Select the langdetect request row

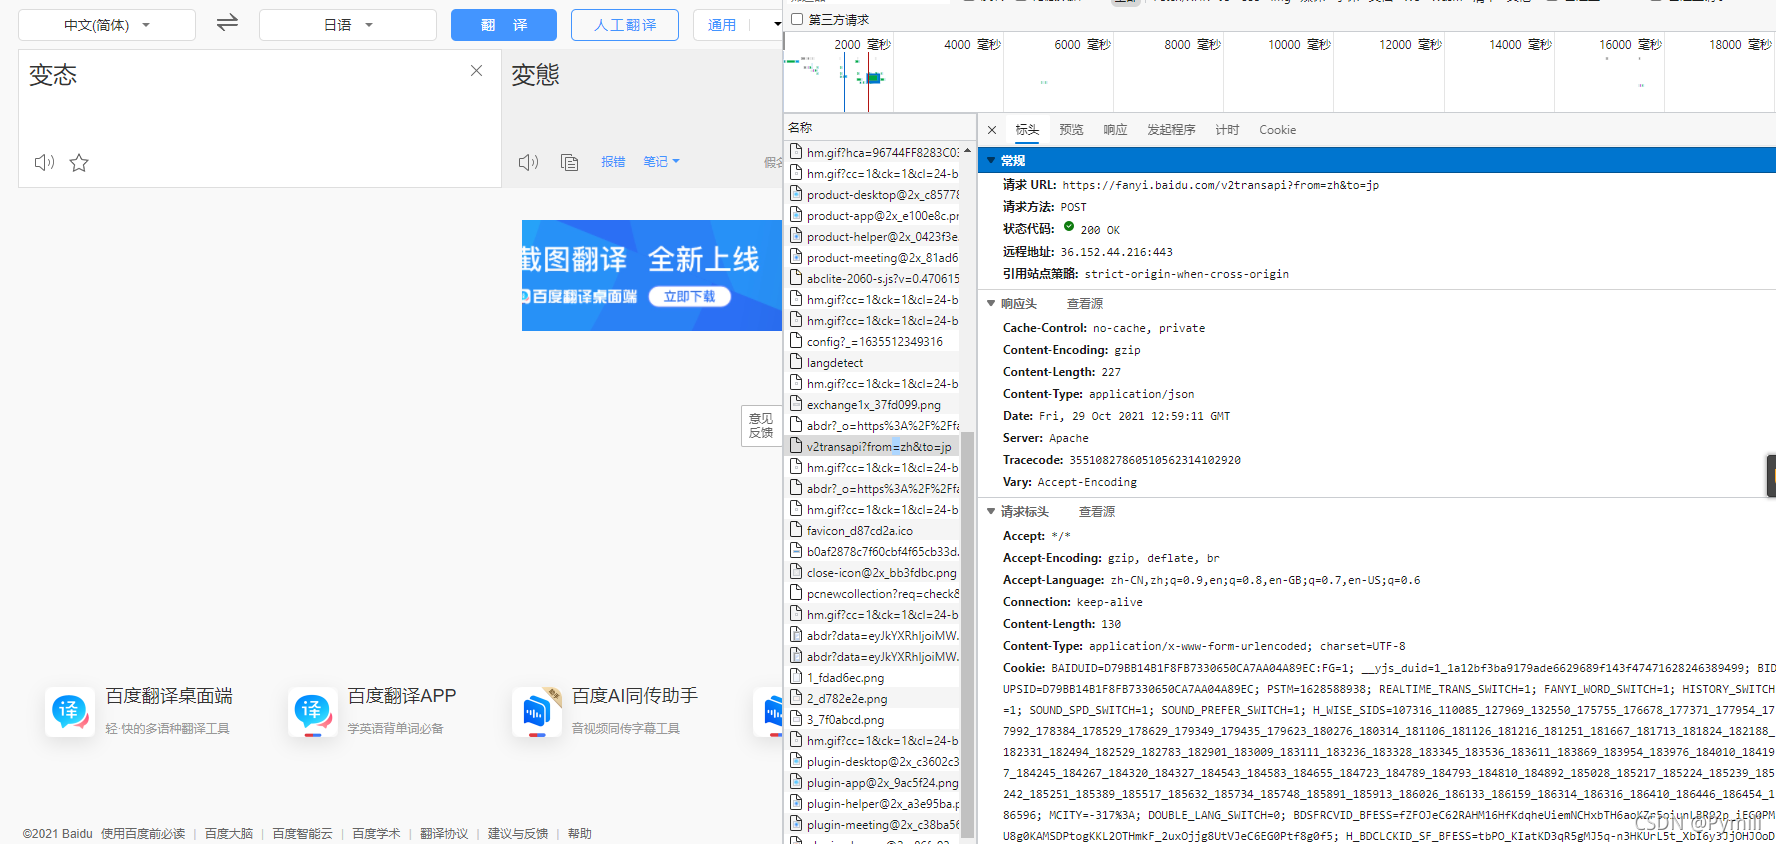(872, 363)
